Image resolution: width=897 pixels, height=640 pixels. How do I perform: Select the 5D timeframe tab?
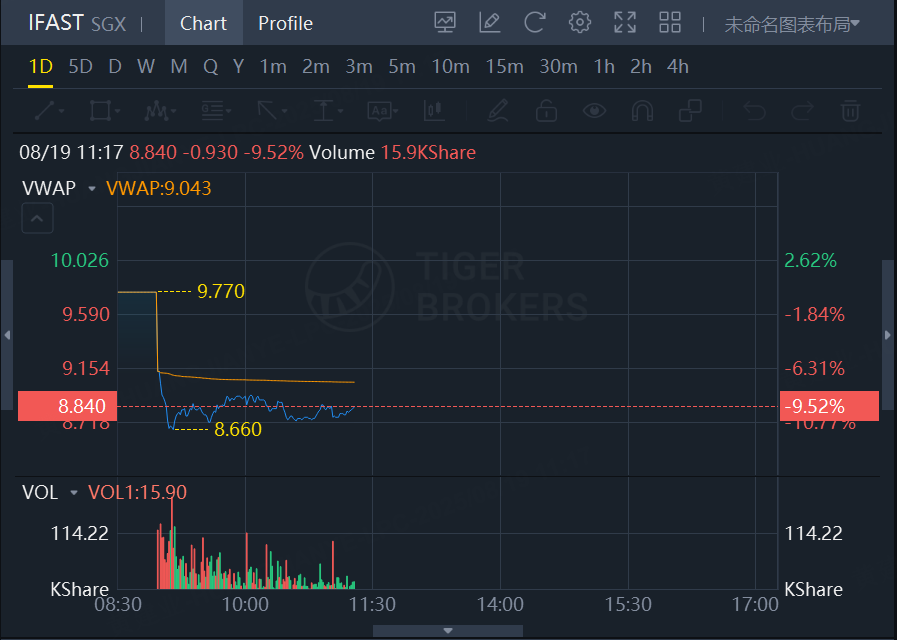(x=80, y=67)
